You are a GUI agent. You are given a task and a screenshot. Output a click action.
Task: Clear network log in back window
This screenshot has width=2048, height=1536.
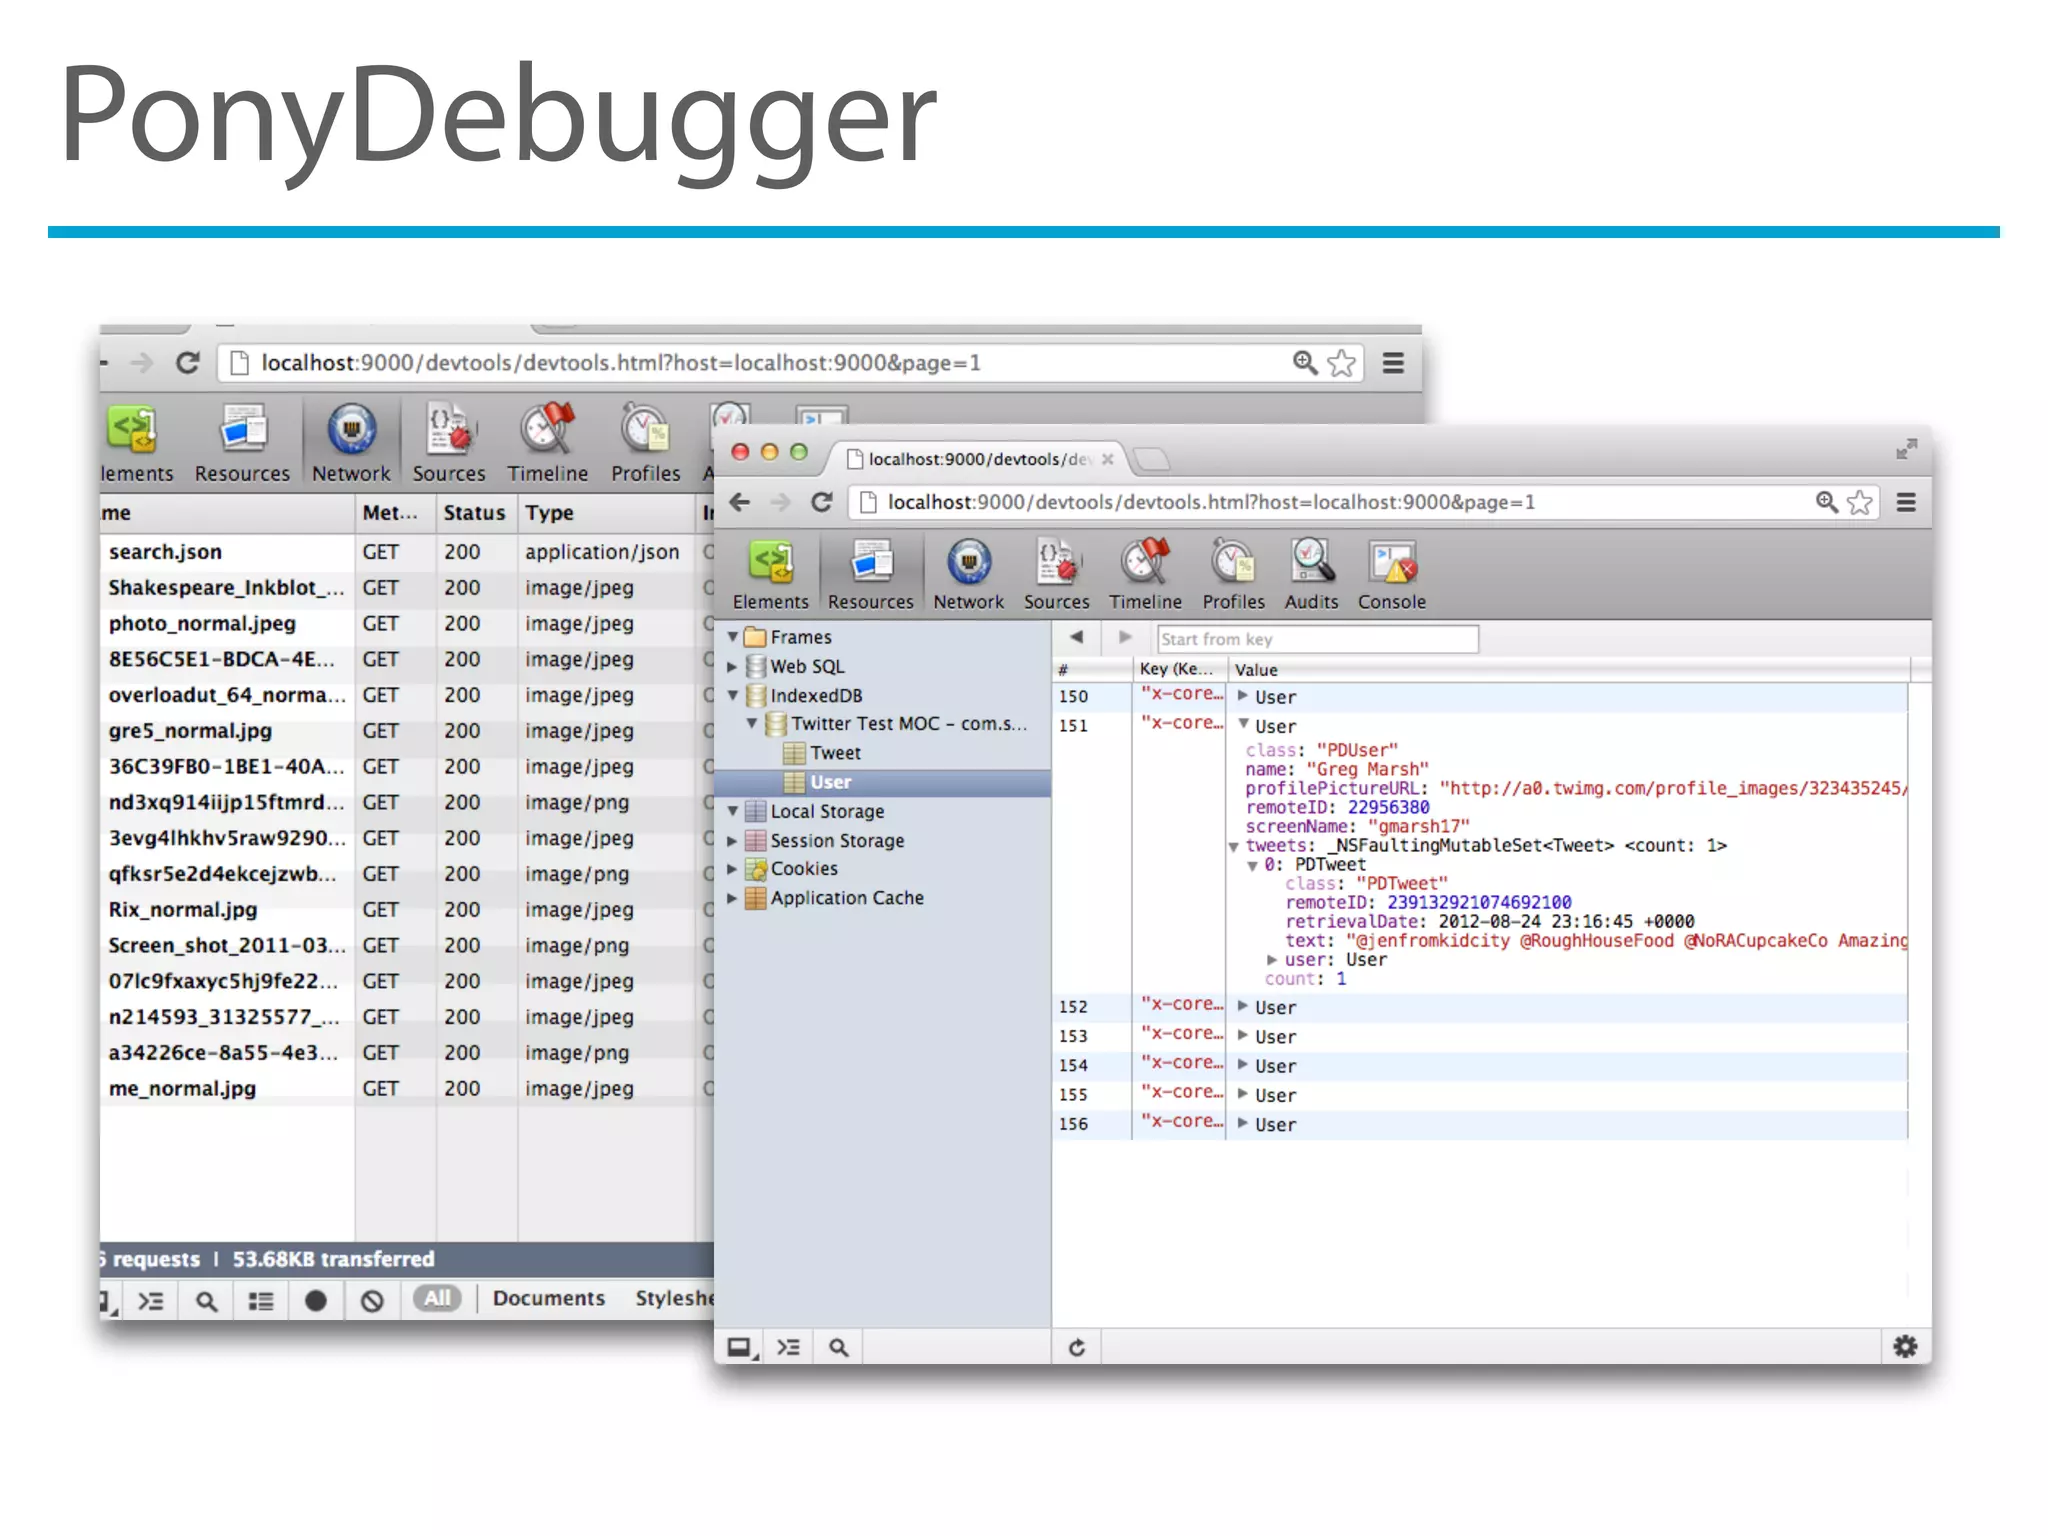click(x=372, y=1300)
